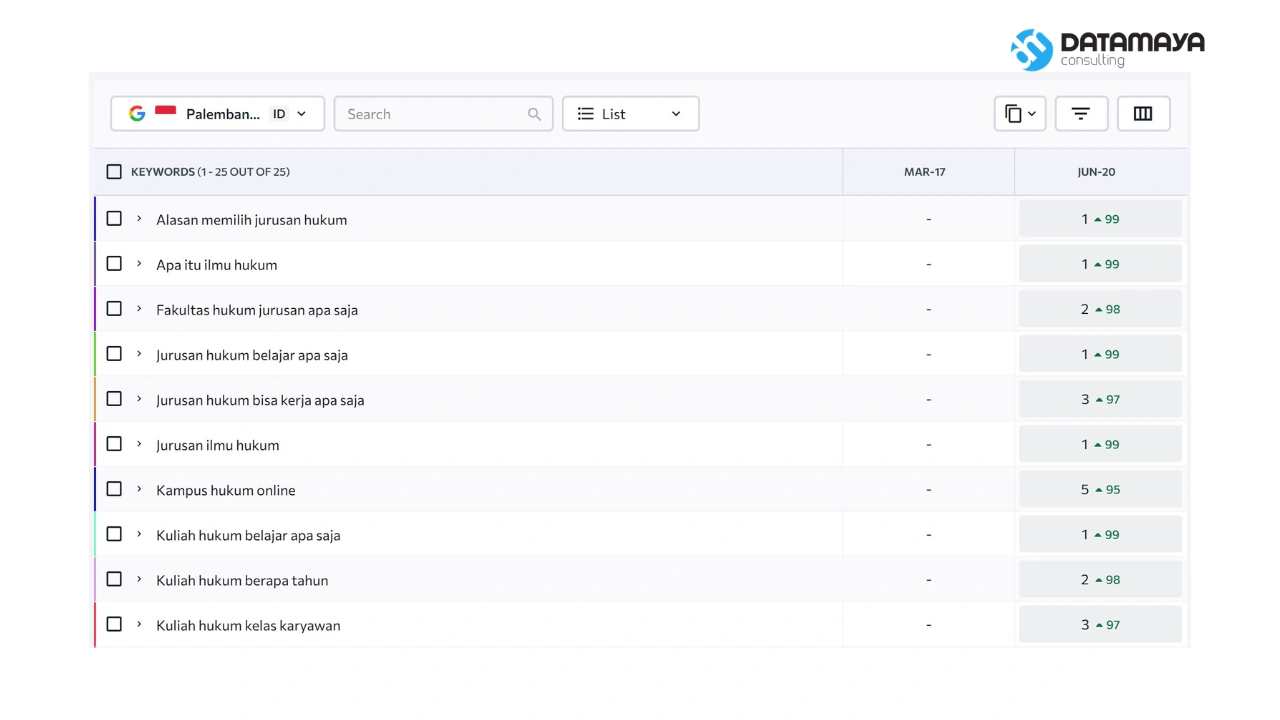Click the Datamaya consulting logo
1280x720 pixels.
1107,49
